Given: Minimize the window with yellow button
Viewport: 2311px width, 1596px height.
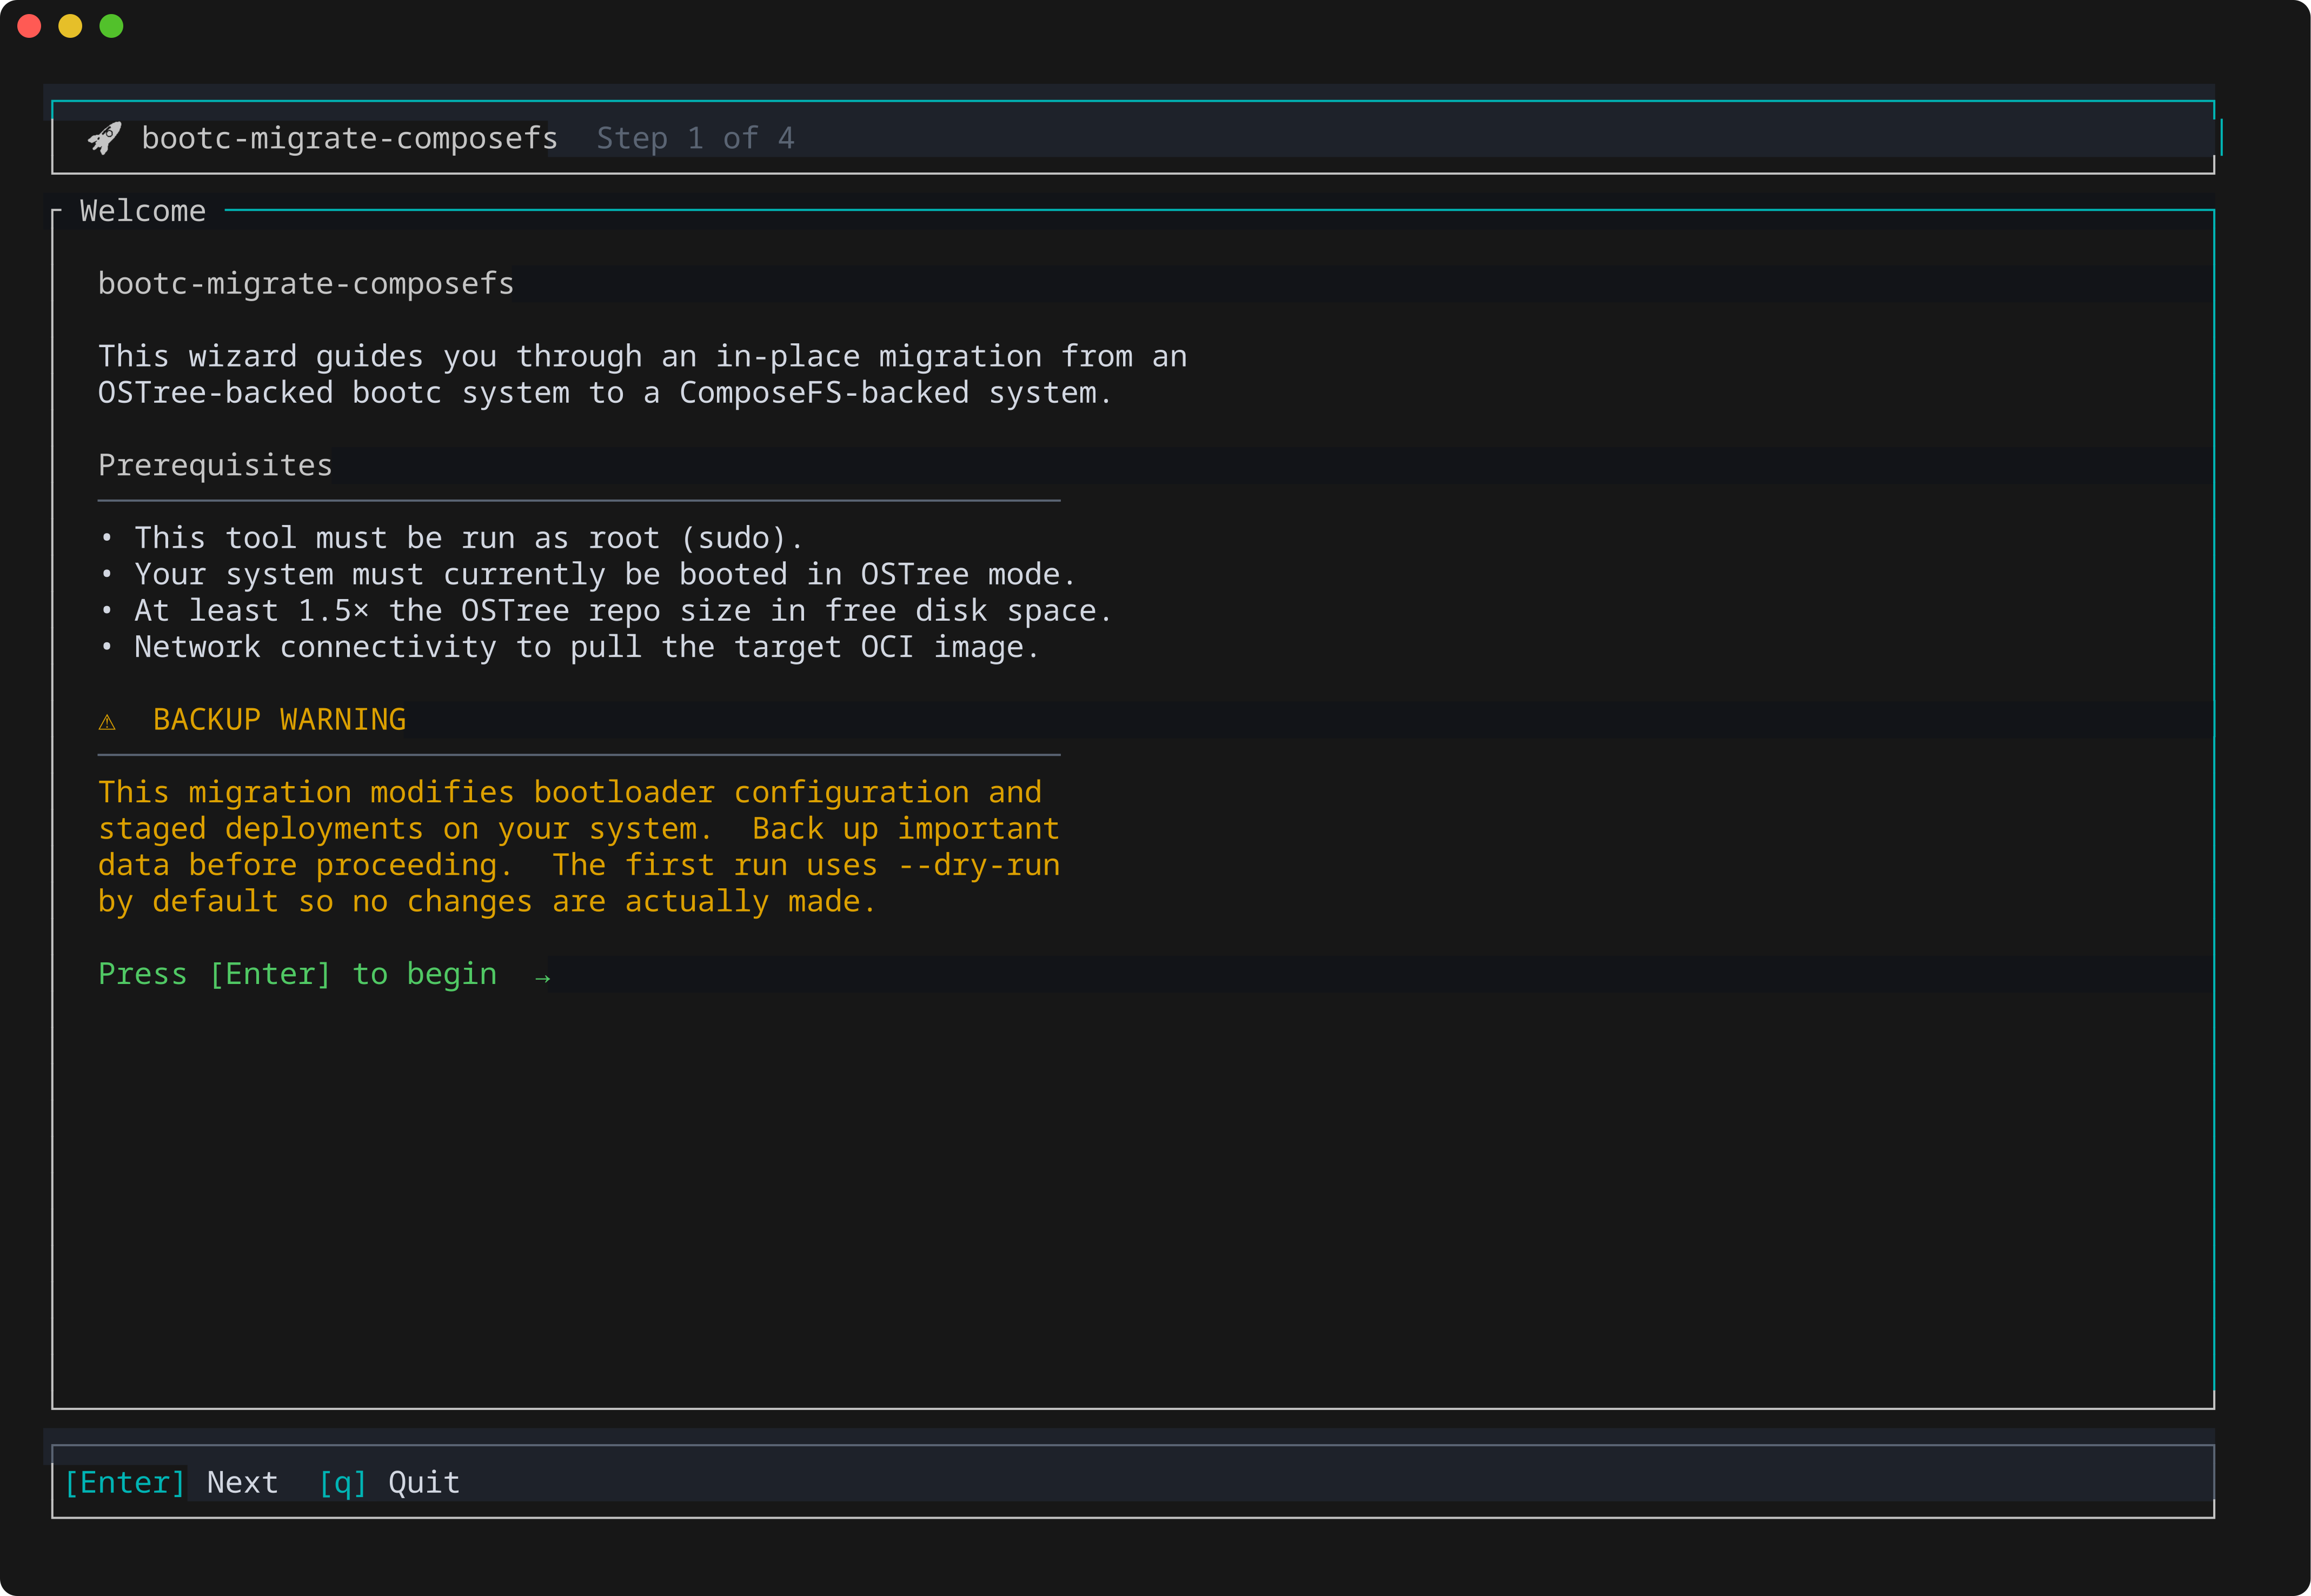Looking at the screenshot, I should [x=70, y=26].
